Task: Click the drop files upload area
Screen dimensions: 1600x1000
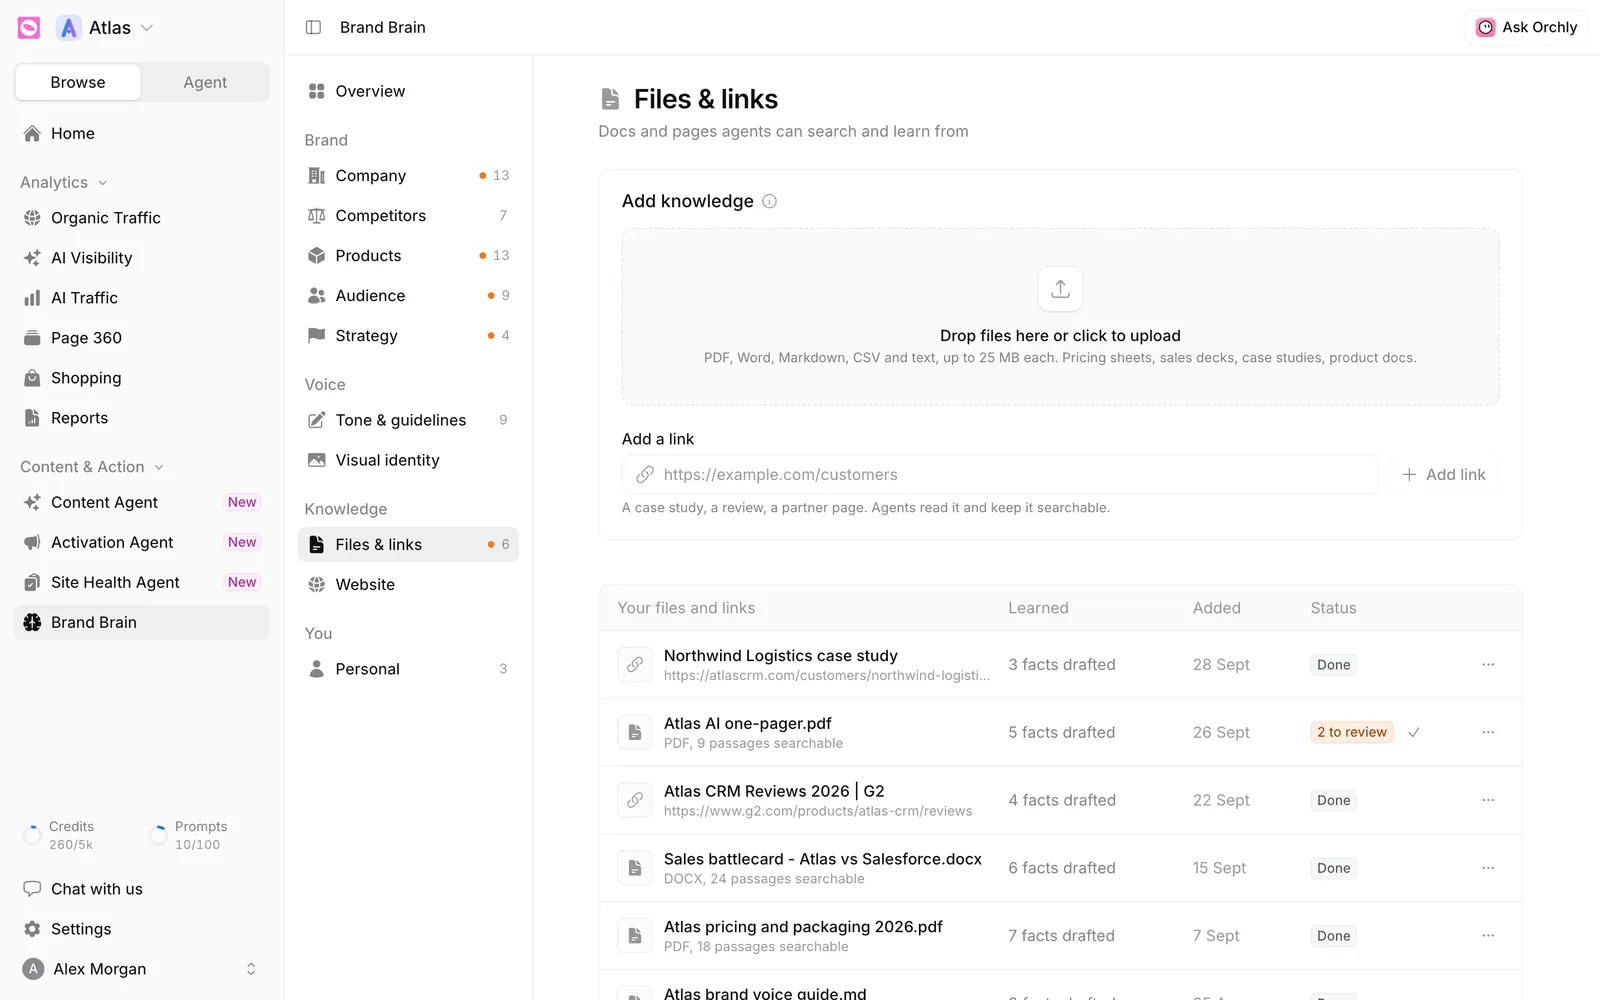Action: [x=1060, y=317]
